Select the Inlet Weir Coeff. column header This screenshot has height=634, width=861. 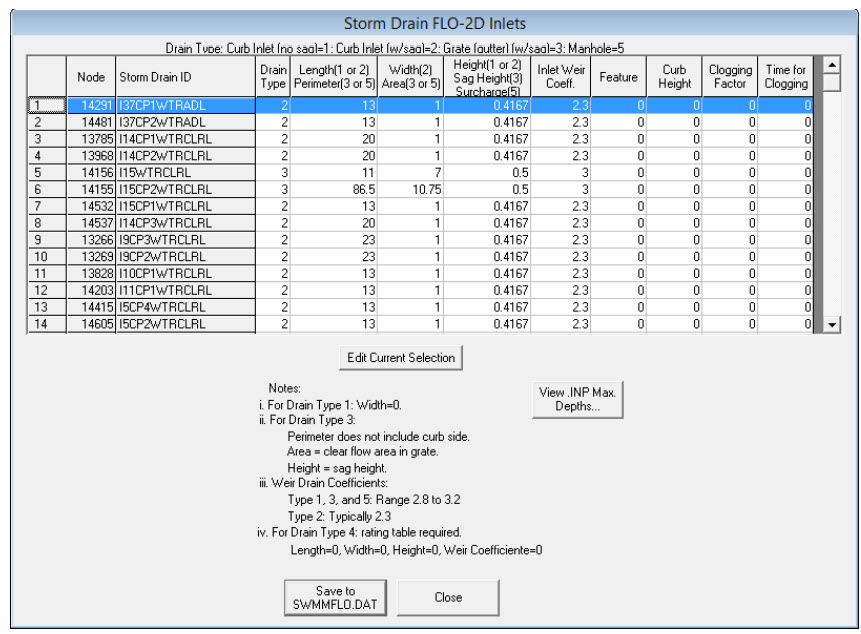pos(561,77)
